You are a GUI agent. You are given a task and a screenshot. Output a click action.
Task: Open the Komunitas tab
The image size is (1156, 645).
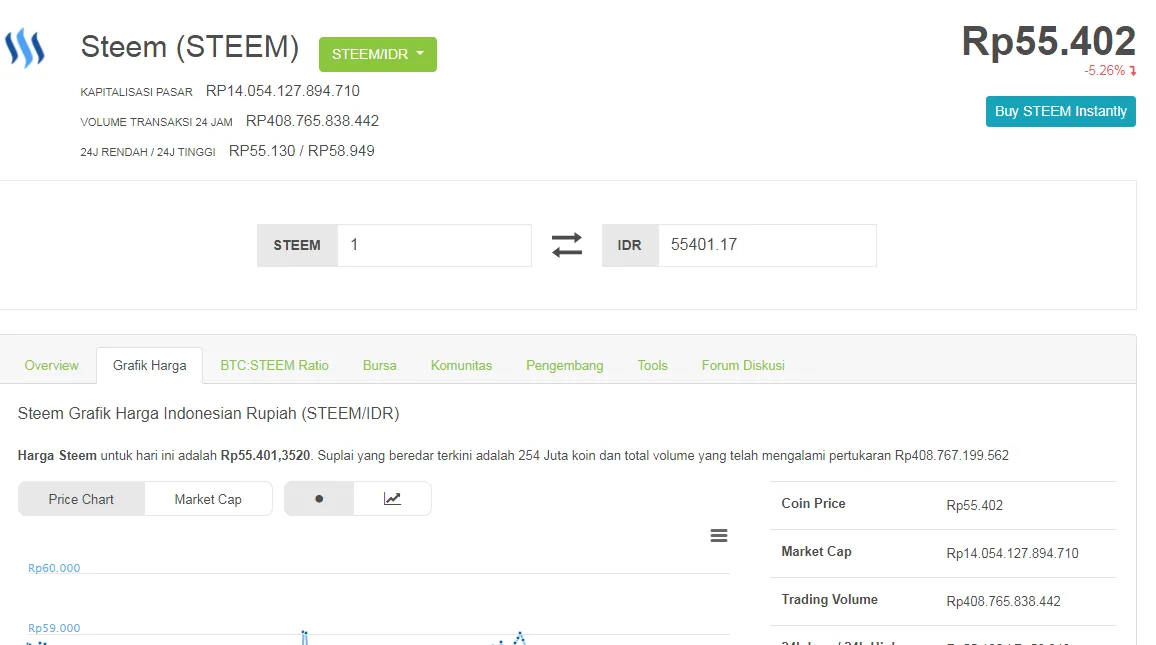[462, 366]
